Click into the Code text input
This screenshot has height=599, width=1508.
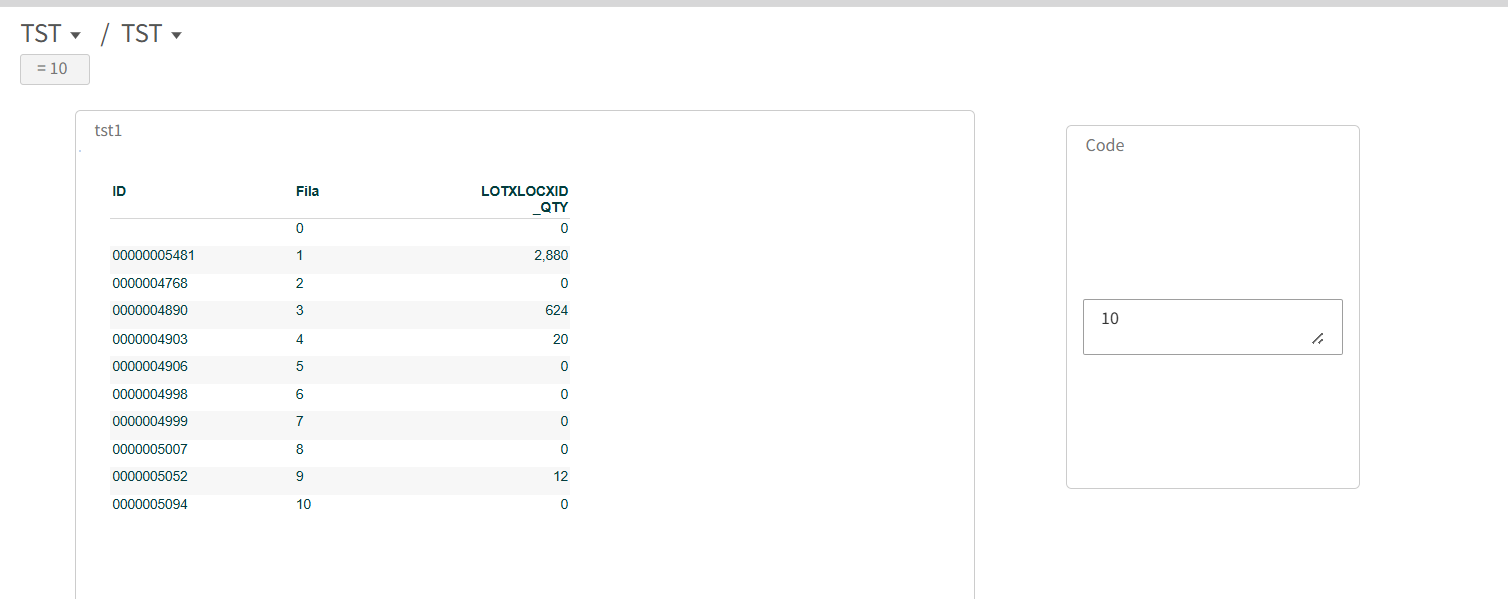[x=1212, y=326]
